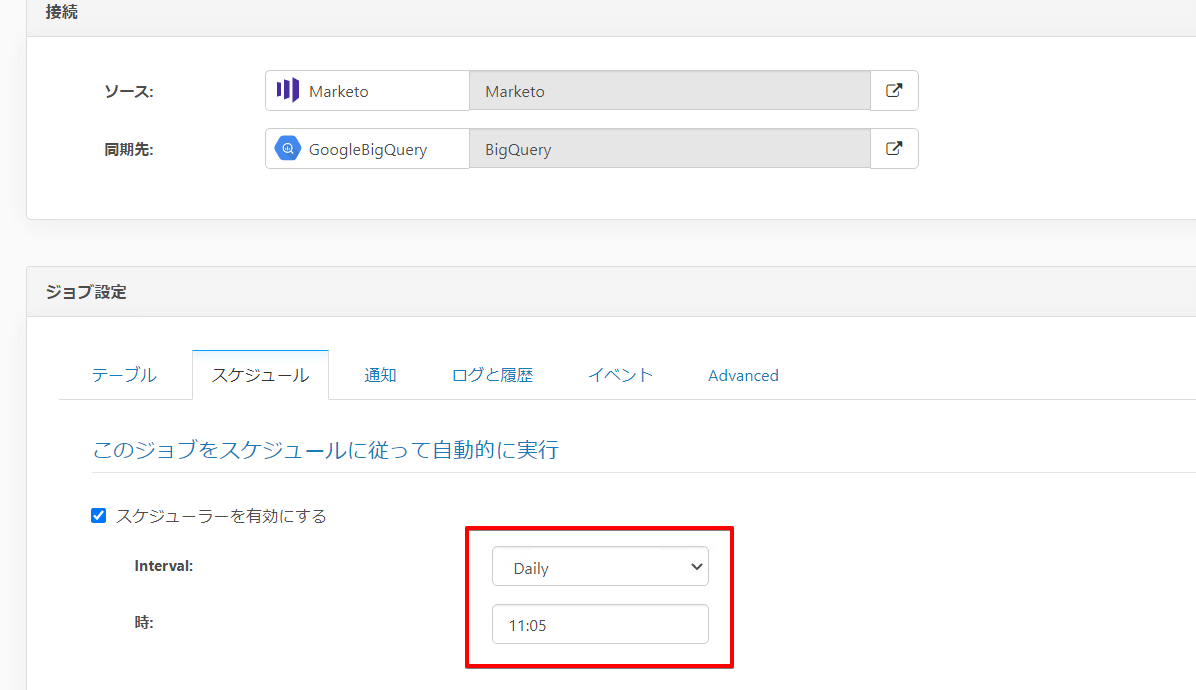Open the Interval dropdown showing Daily
This screenshot has width=1196, height=690.
[x=600, y=566]
